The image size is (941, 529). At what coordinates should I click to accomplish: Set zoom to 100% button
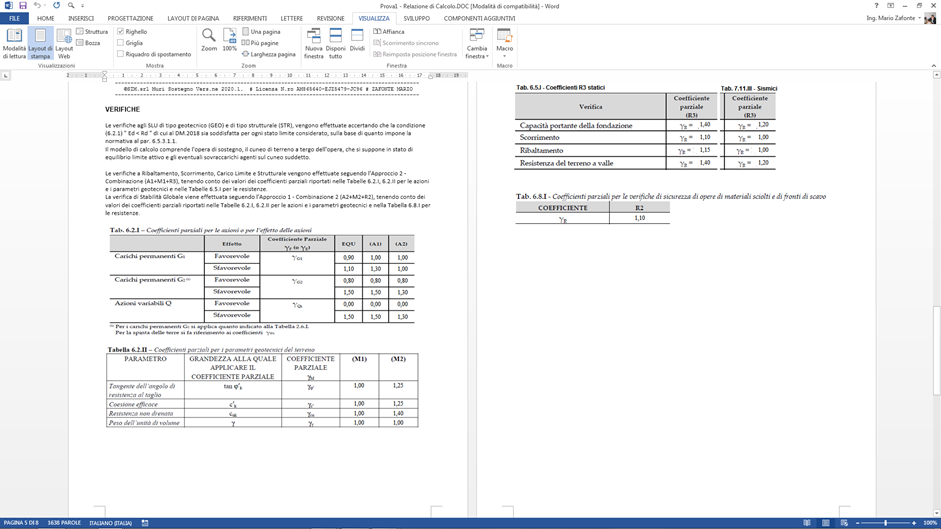(229, 40)
